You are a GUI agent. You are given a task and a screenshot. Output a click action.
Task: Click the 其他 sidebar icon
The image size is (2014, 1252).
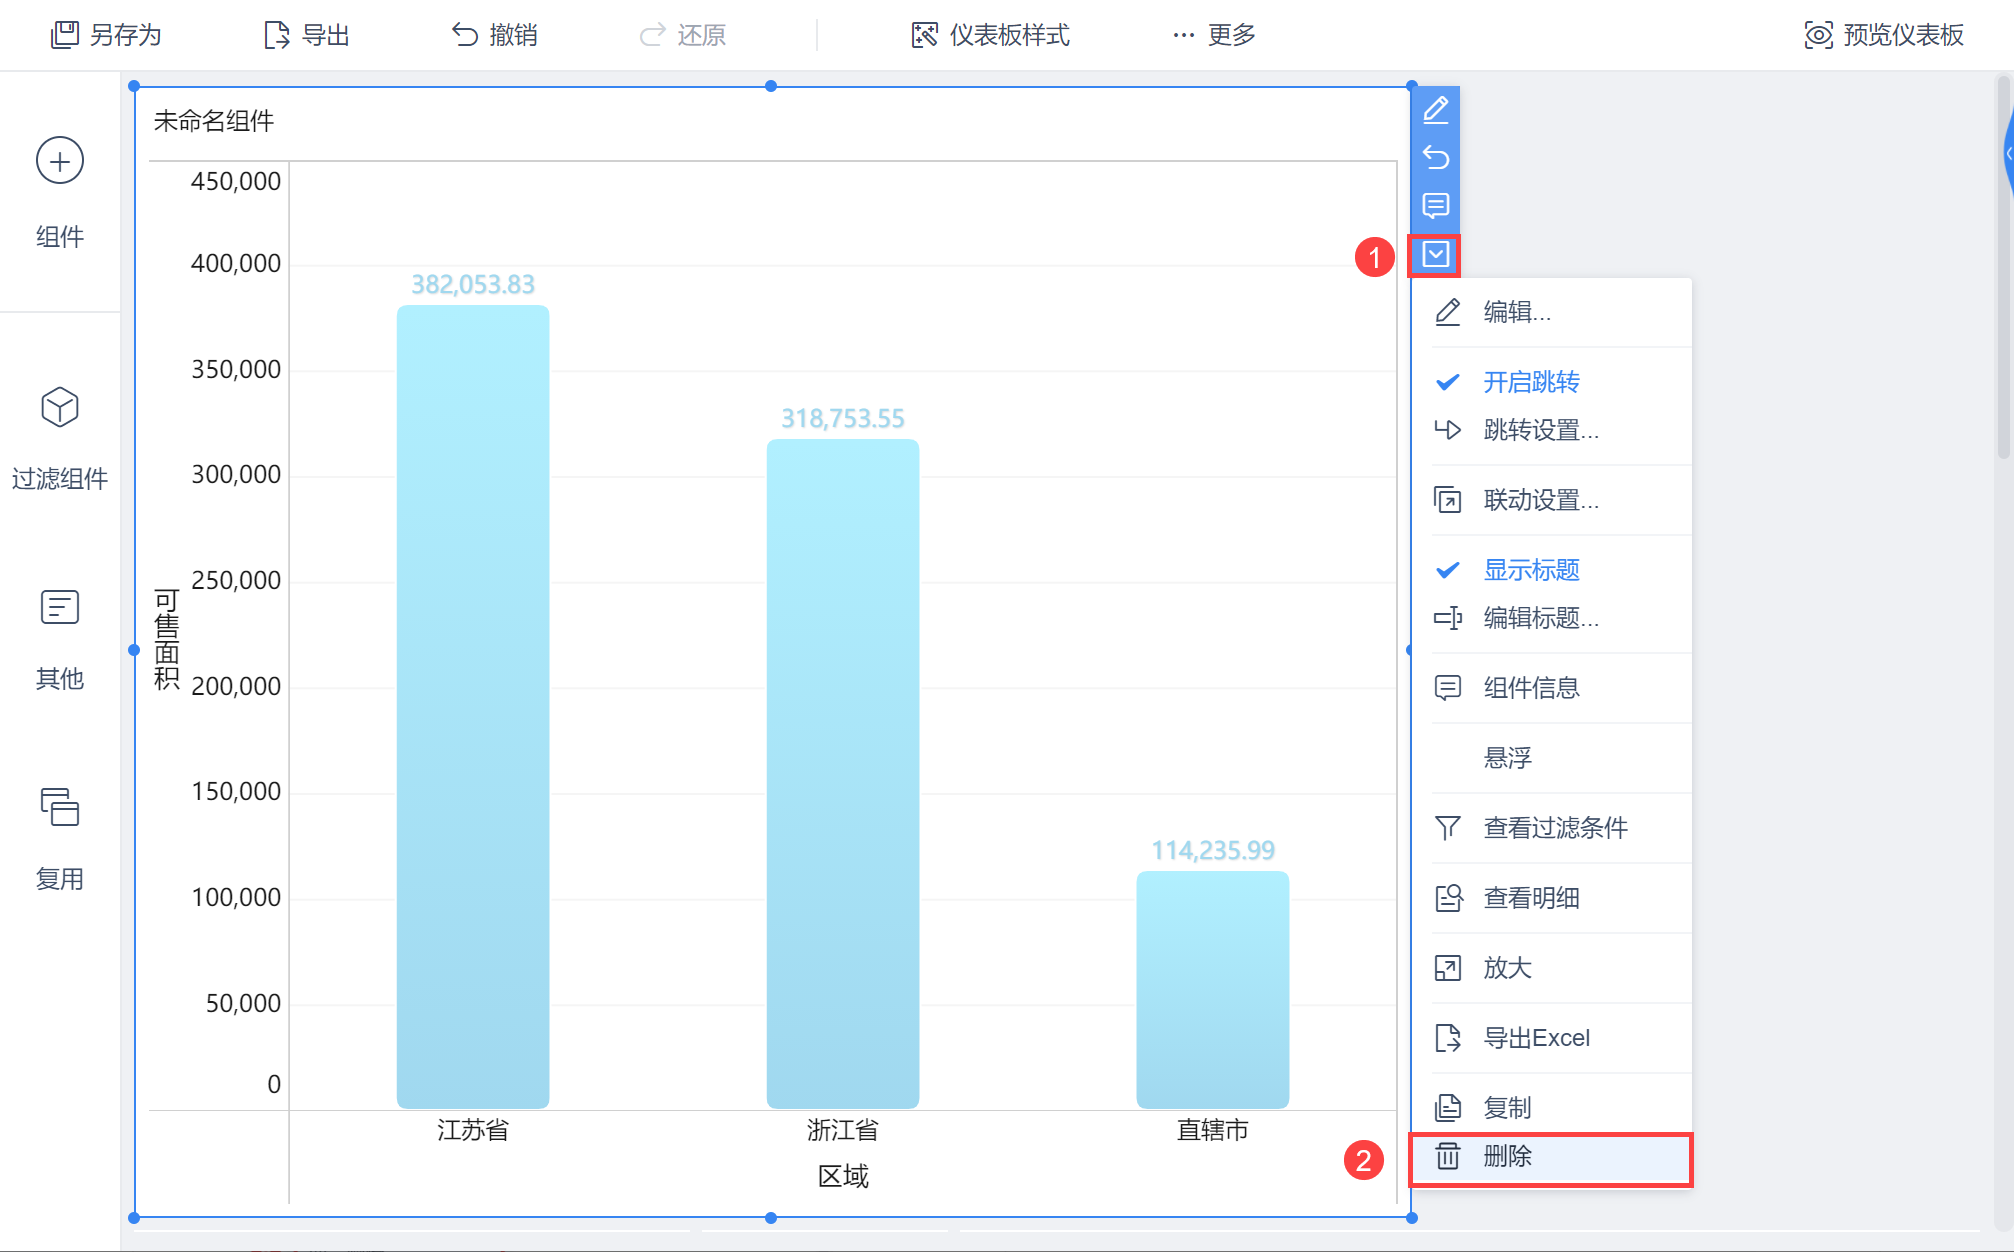pos(60,607)
